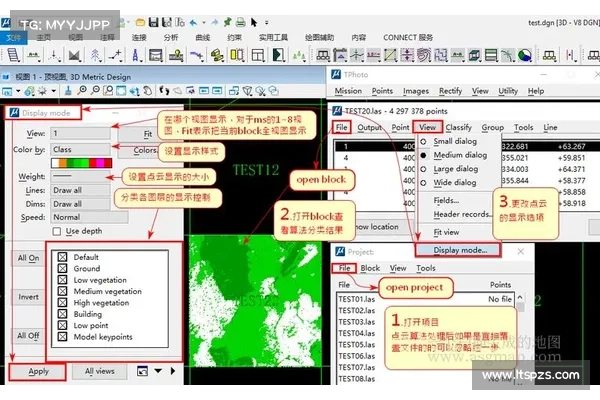Viewport: 600px width, 400px height.
Task: Toggle the Low vegetation checkbox
Action: pos(62,280)
